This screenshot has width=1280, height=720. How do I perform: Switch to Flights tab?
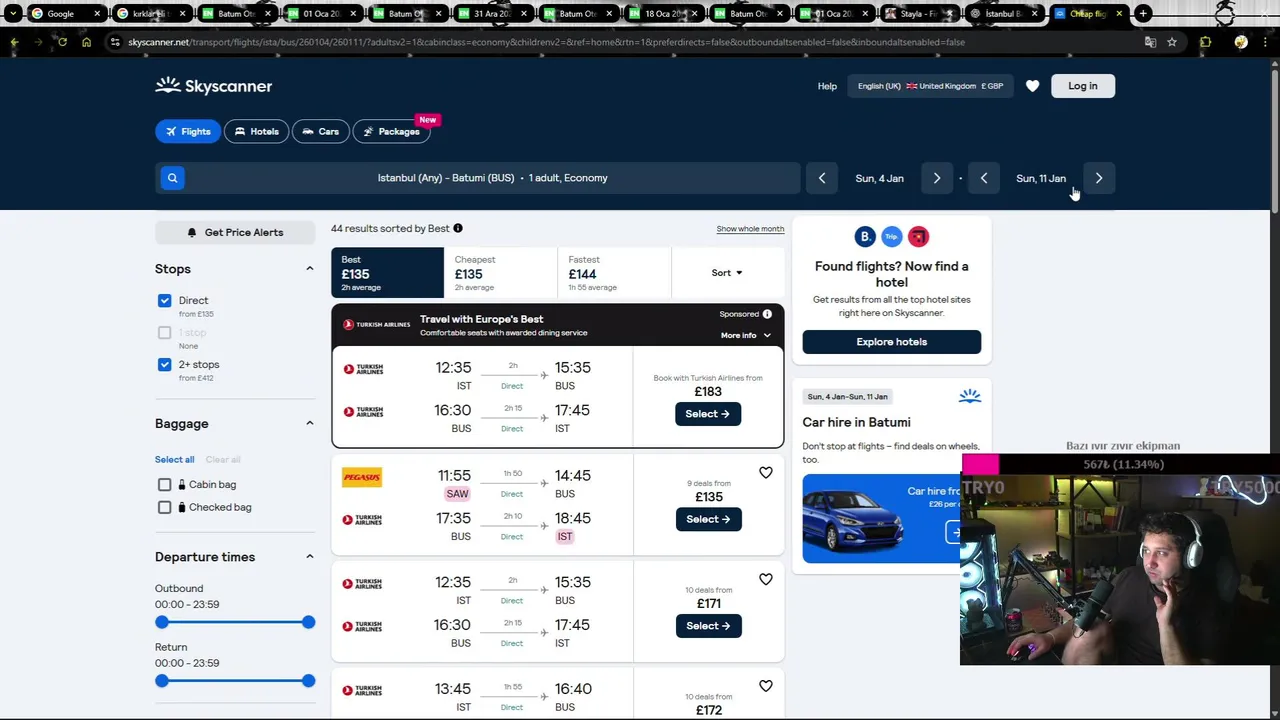pyautogui.click(x=188, y=131)
